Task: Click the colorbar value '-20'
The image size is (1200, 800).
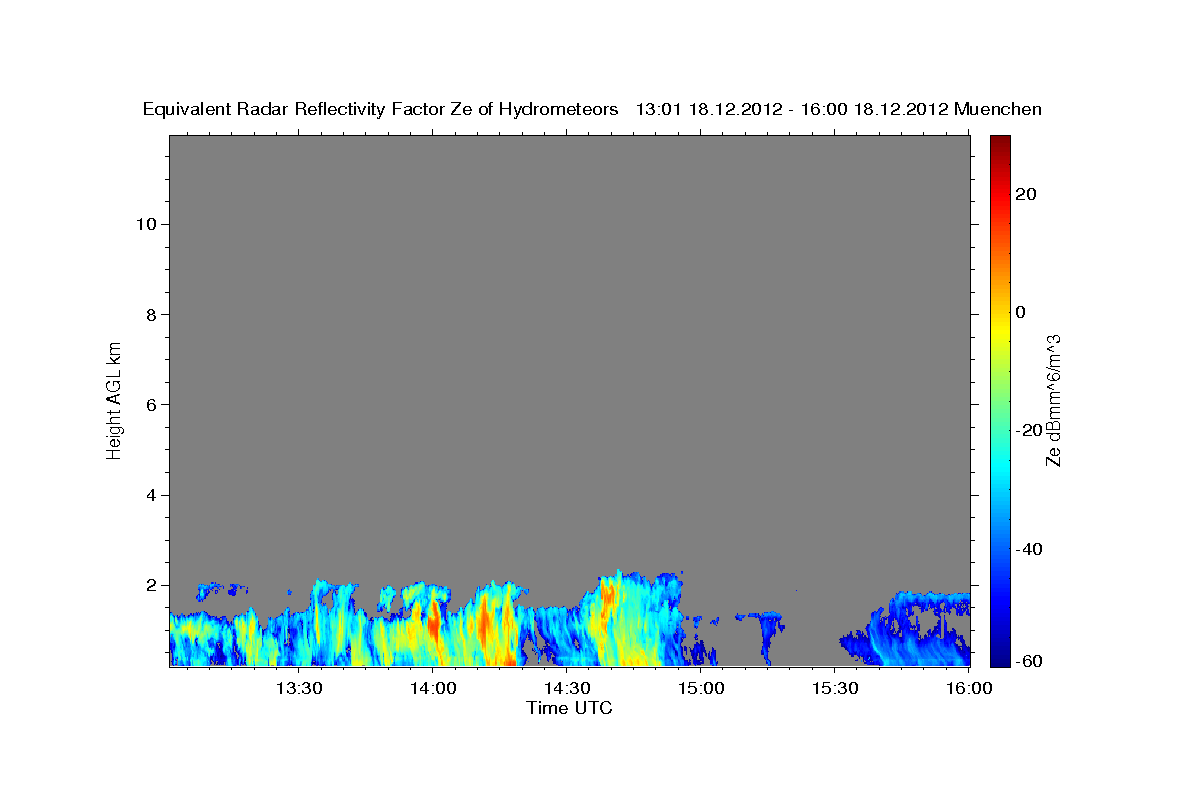Action: coord(1027,430)
